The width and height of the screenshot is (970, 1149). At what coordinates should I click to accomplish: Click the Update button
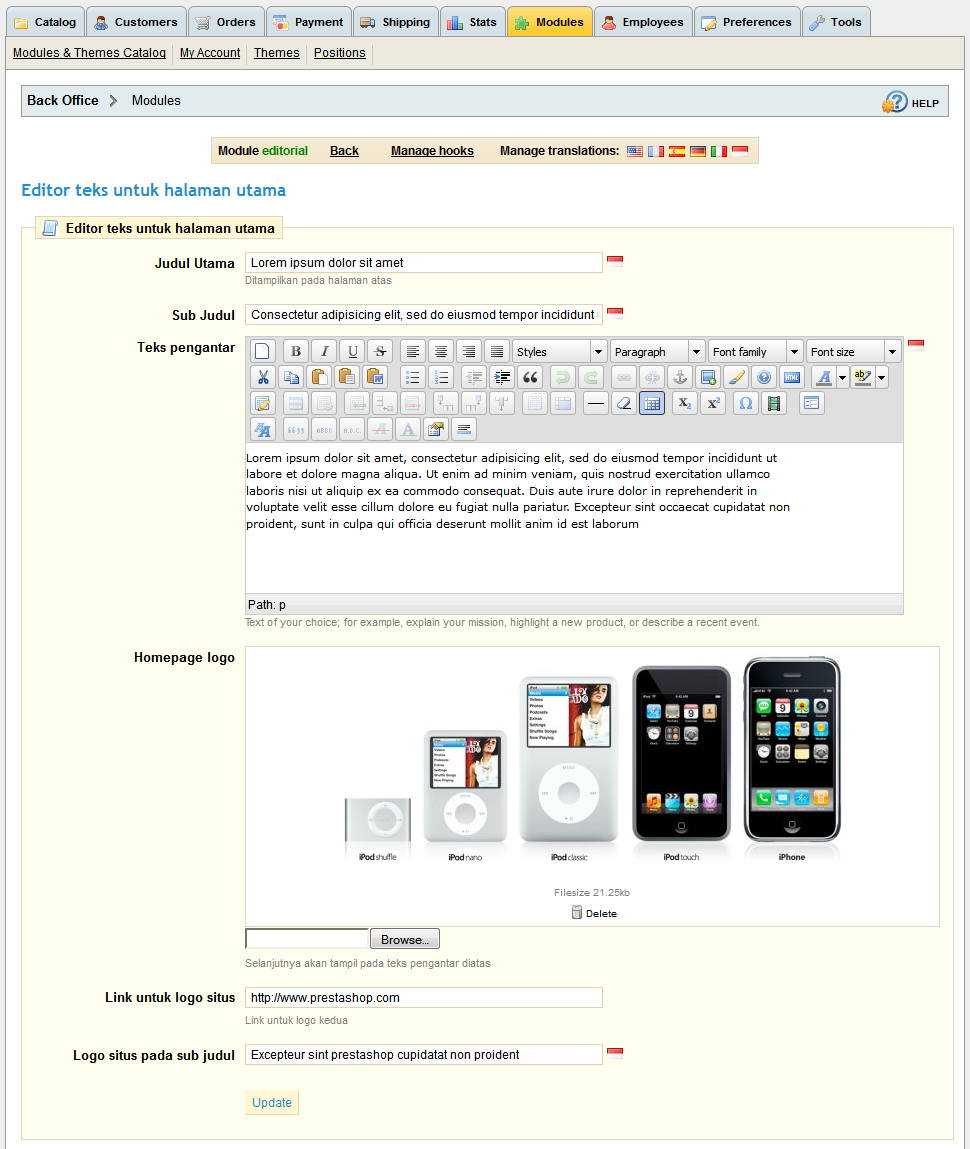click(x=272, y=1103)
